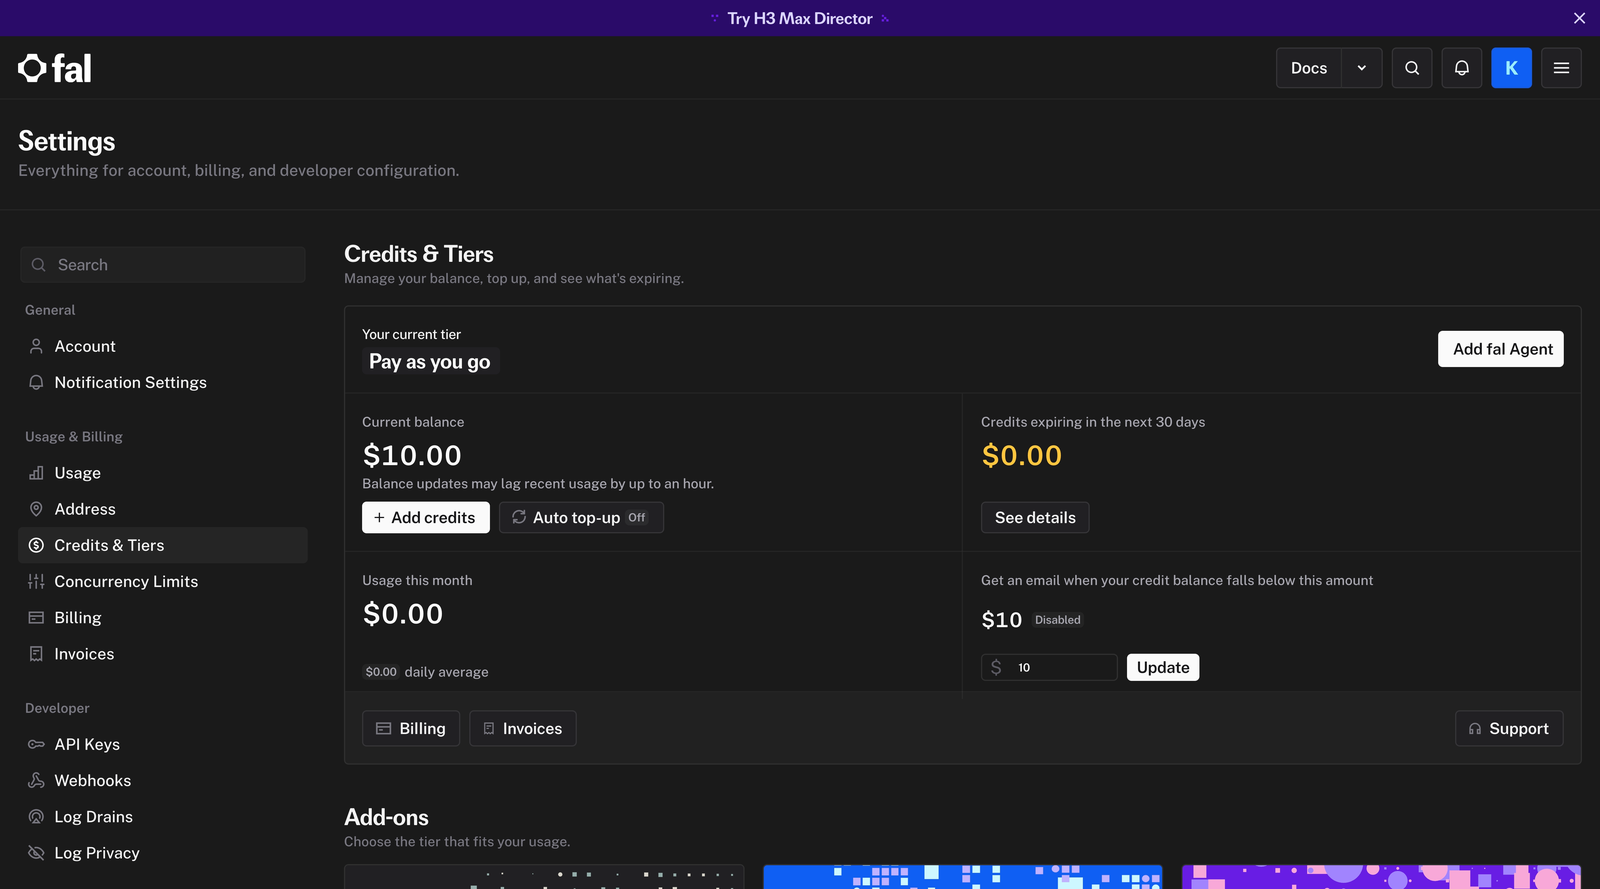Open Log Privacy in sidebar
The image size is (1600, 889).
tap(163, 853)
